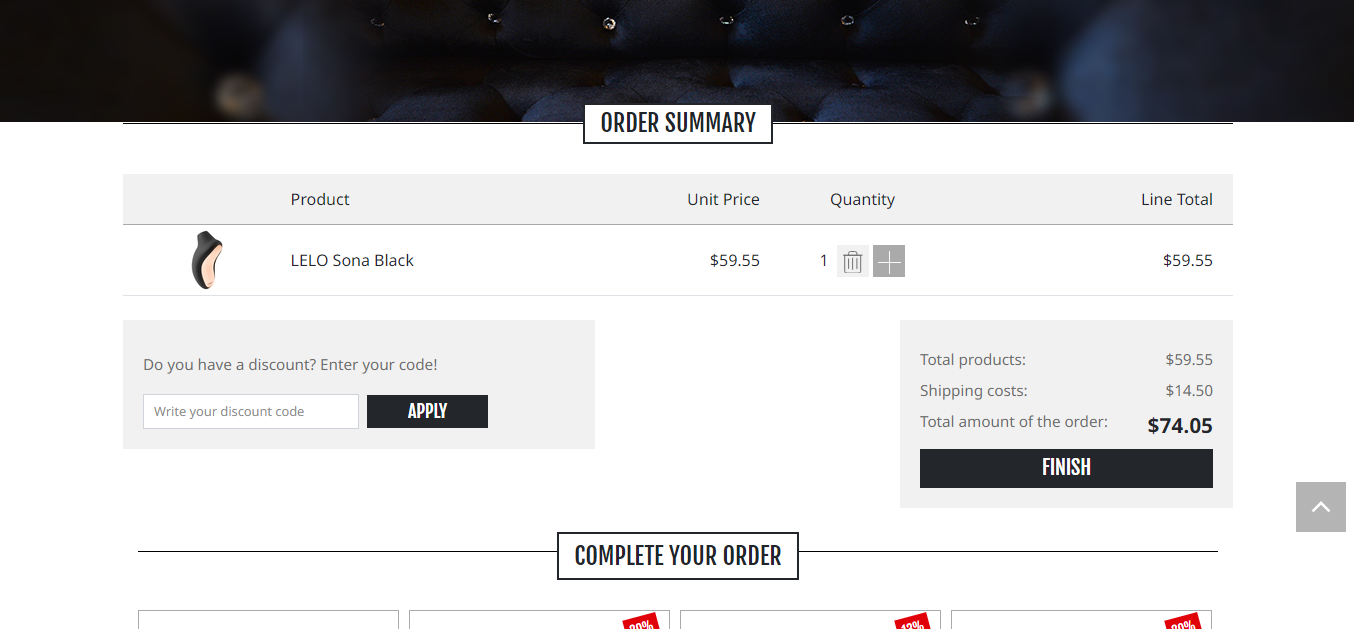
Task: Click the Complete Your Order heading
Action: (x=678, y=556)
